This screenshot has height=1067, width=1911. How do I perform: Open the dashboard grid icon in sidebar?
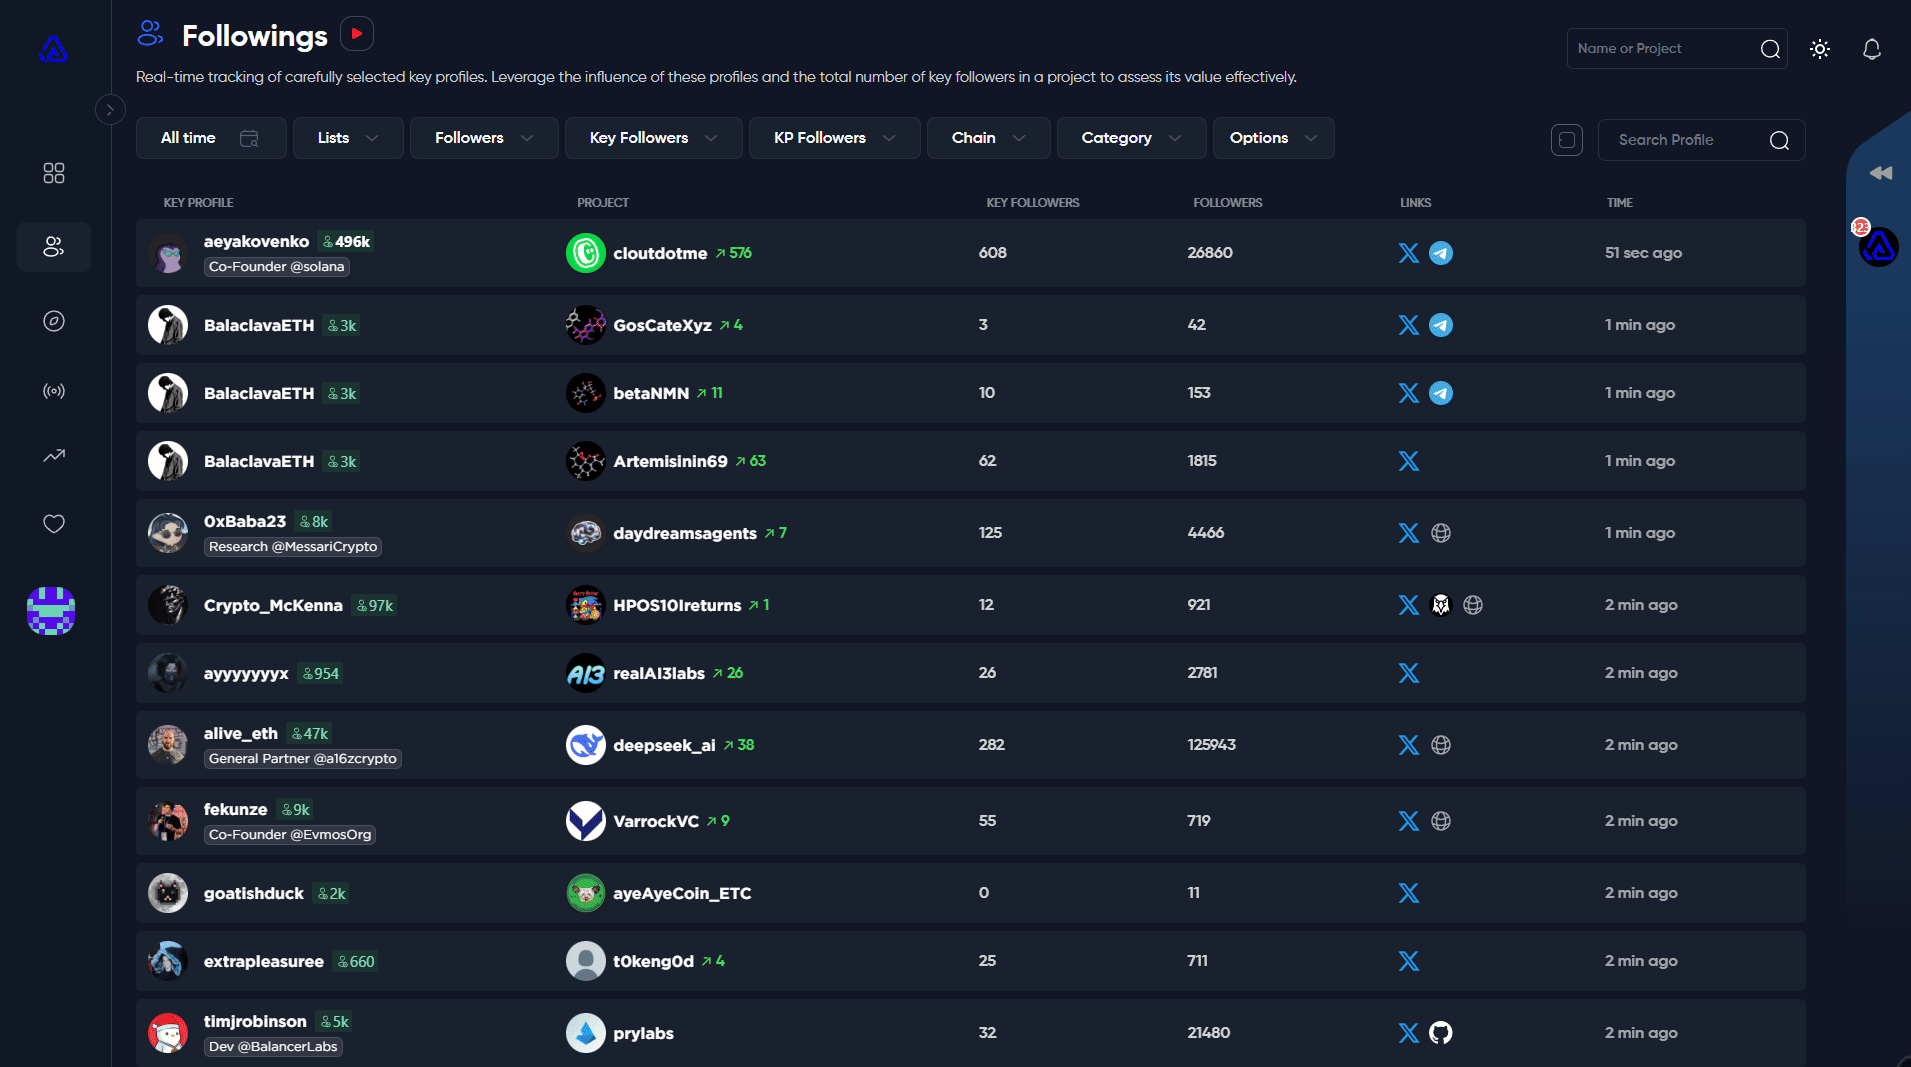click(x=54, y=173)
